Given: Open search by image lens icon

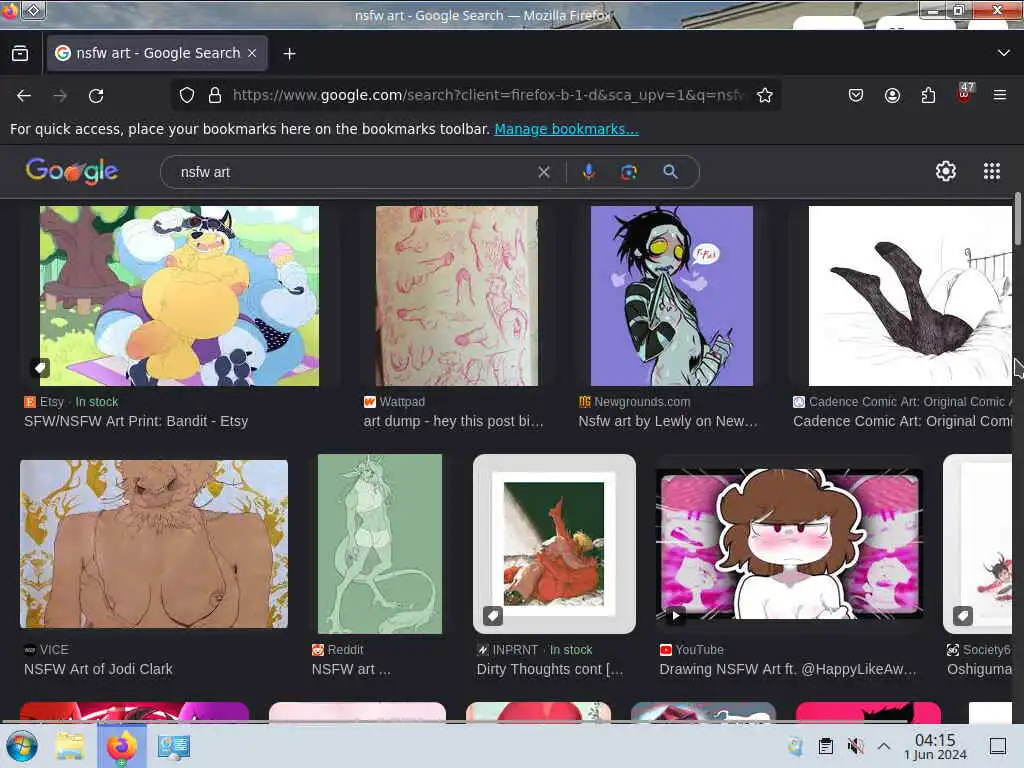Looking at the screenshot, I should click(629, 172).
